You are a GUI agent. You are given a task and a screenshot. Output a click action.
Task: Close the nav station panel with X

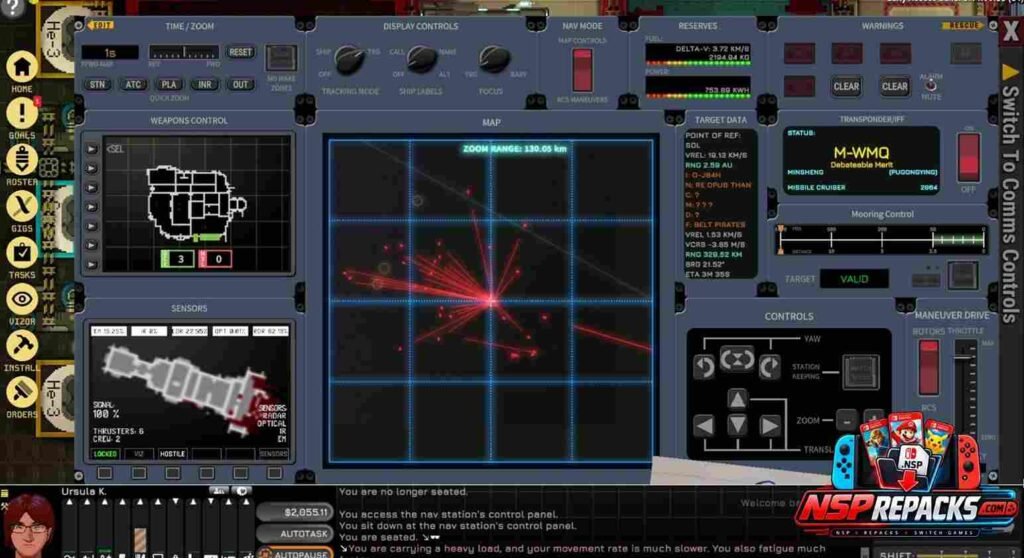(x=1011, y=33)
